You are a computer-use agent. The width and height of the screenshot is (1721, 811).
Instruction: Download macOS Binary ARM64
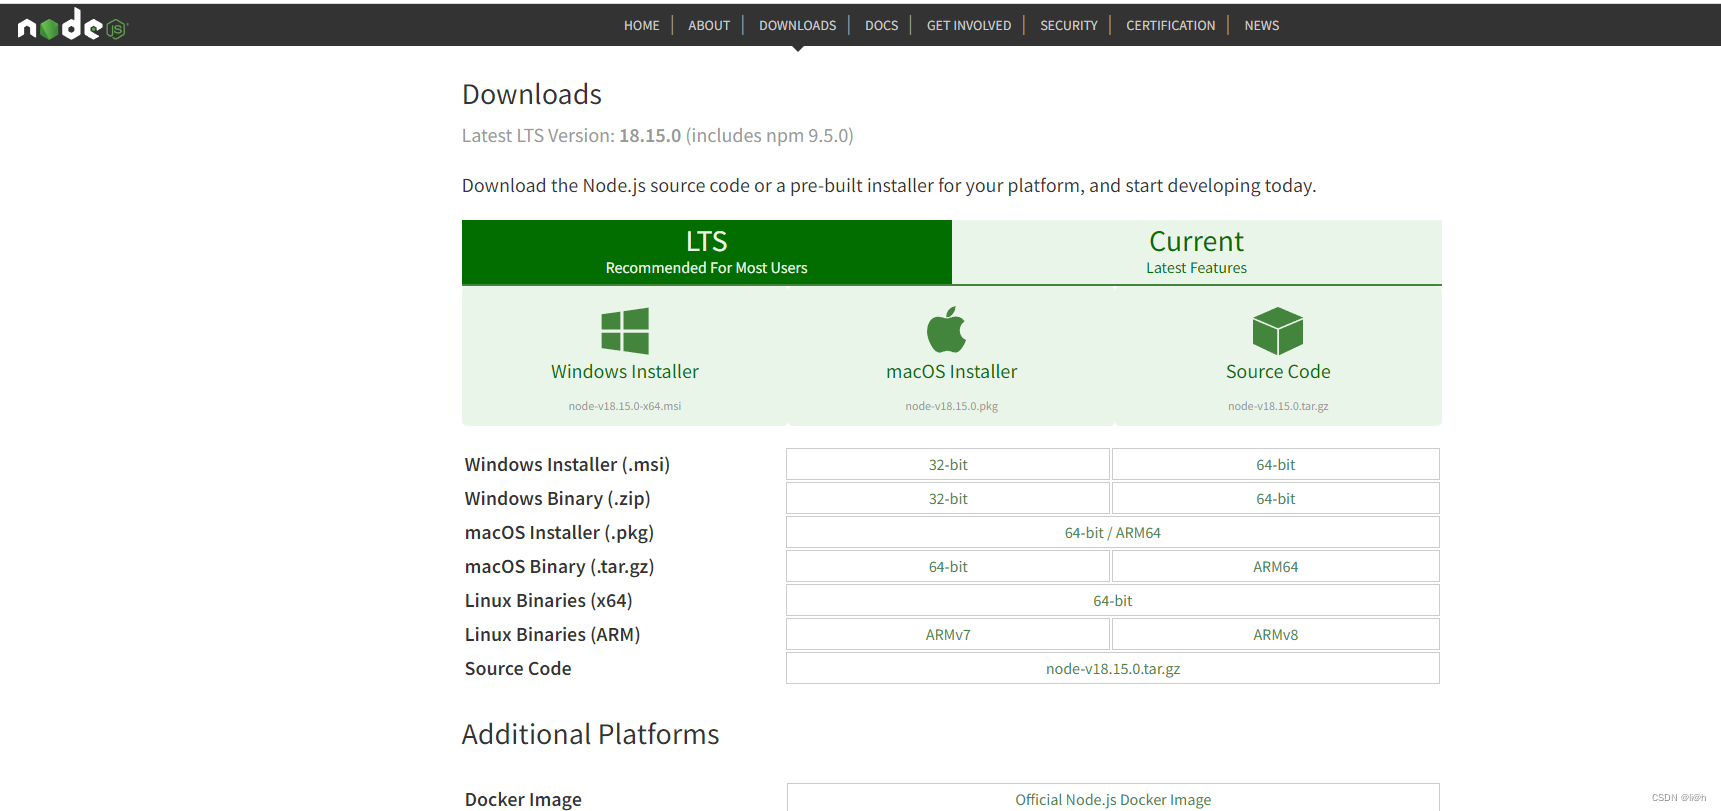(1276, 566)
